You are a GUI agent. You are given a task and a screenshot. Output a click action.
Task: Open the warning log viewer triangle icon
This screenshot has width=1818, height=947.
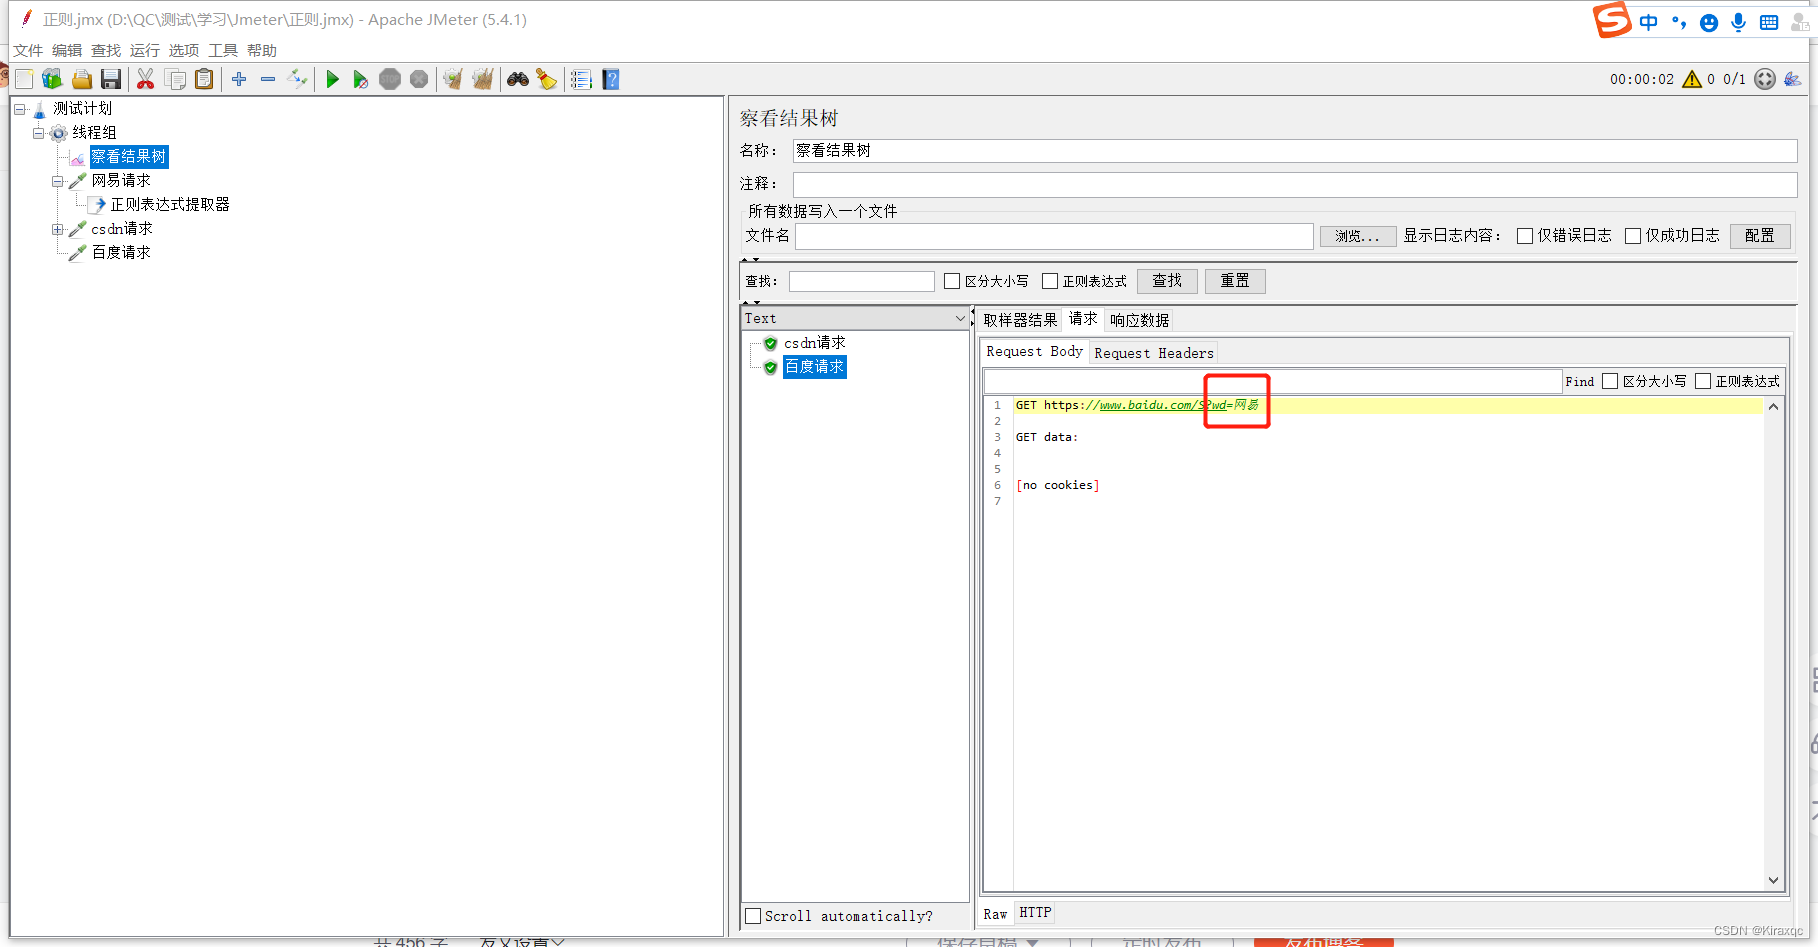(1692, 79)
